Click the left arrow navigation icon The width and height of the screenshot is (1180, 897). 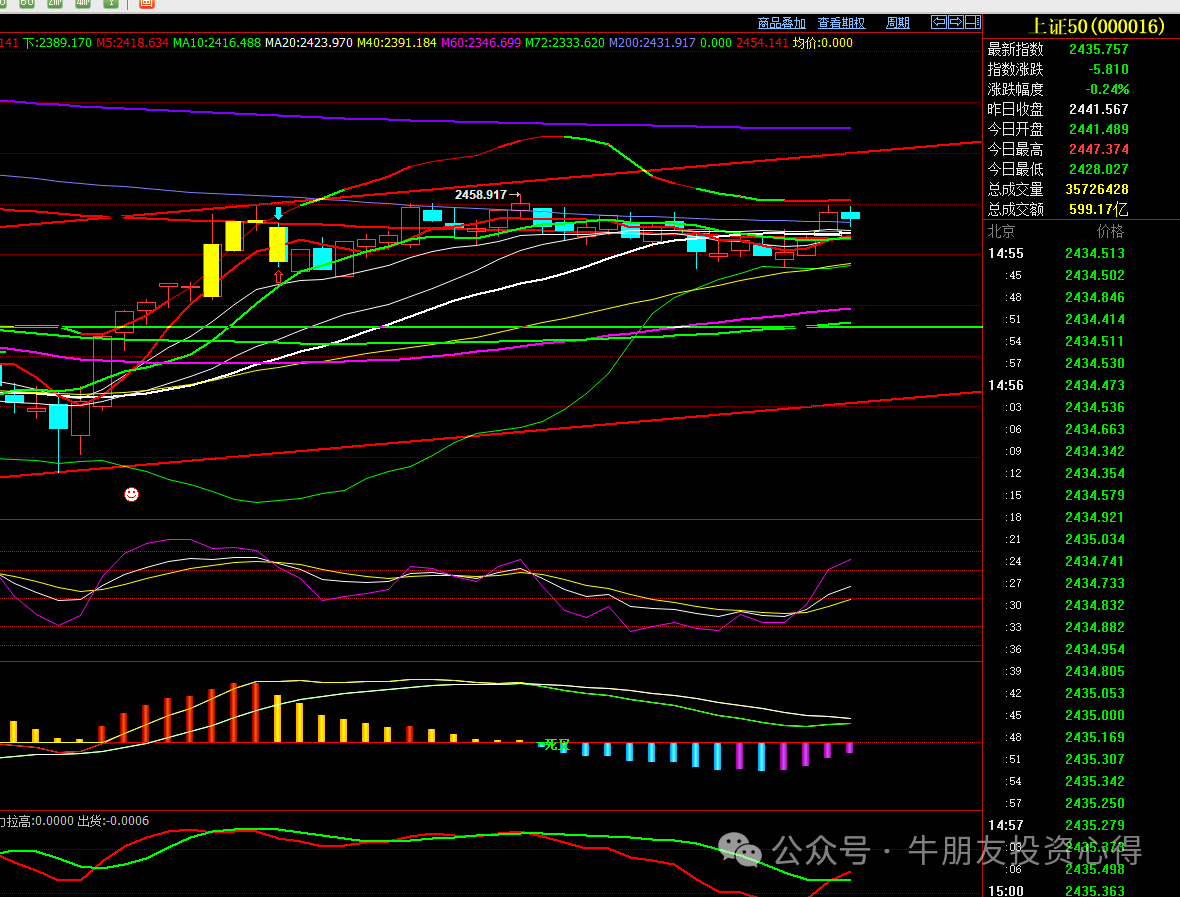(x=939, y=22)
